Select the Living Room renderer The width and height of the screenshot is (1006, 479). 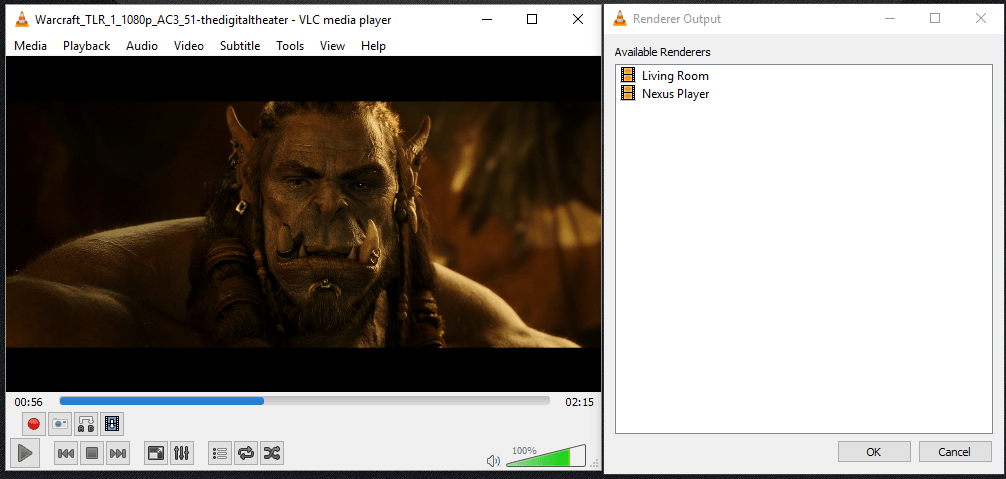[675, 76]
